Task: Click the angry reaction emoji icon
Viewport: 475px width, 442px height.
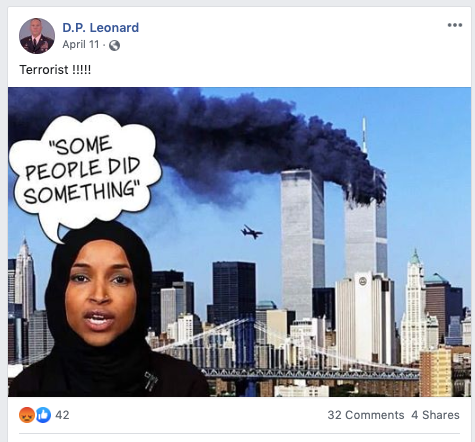Action: (27, 415)
